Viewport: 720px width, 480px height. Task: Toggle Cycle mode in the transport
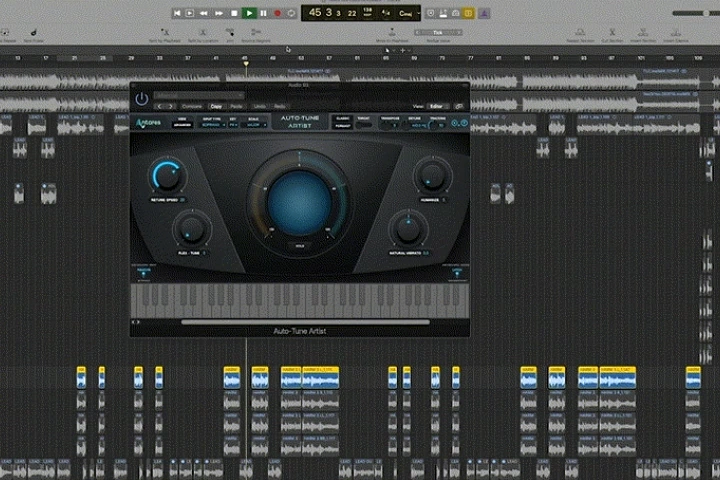coord(291,13)
